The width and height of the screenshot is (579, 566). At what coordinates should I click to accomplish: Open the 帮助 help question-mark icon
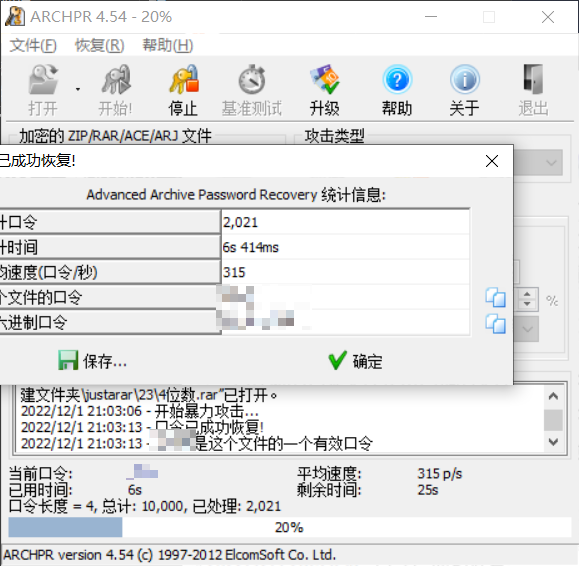397,79
